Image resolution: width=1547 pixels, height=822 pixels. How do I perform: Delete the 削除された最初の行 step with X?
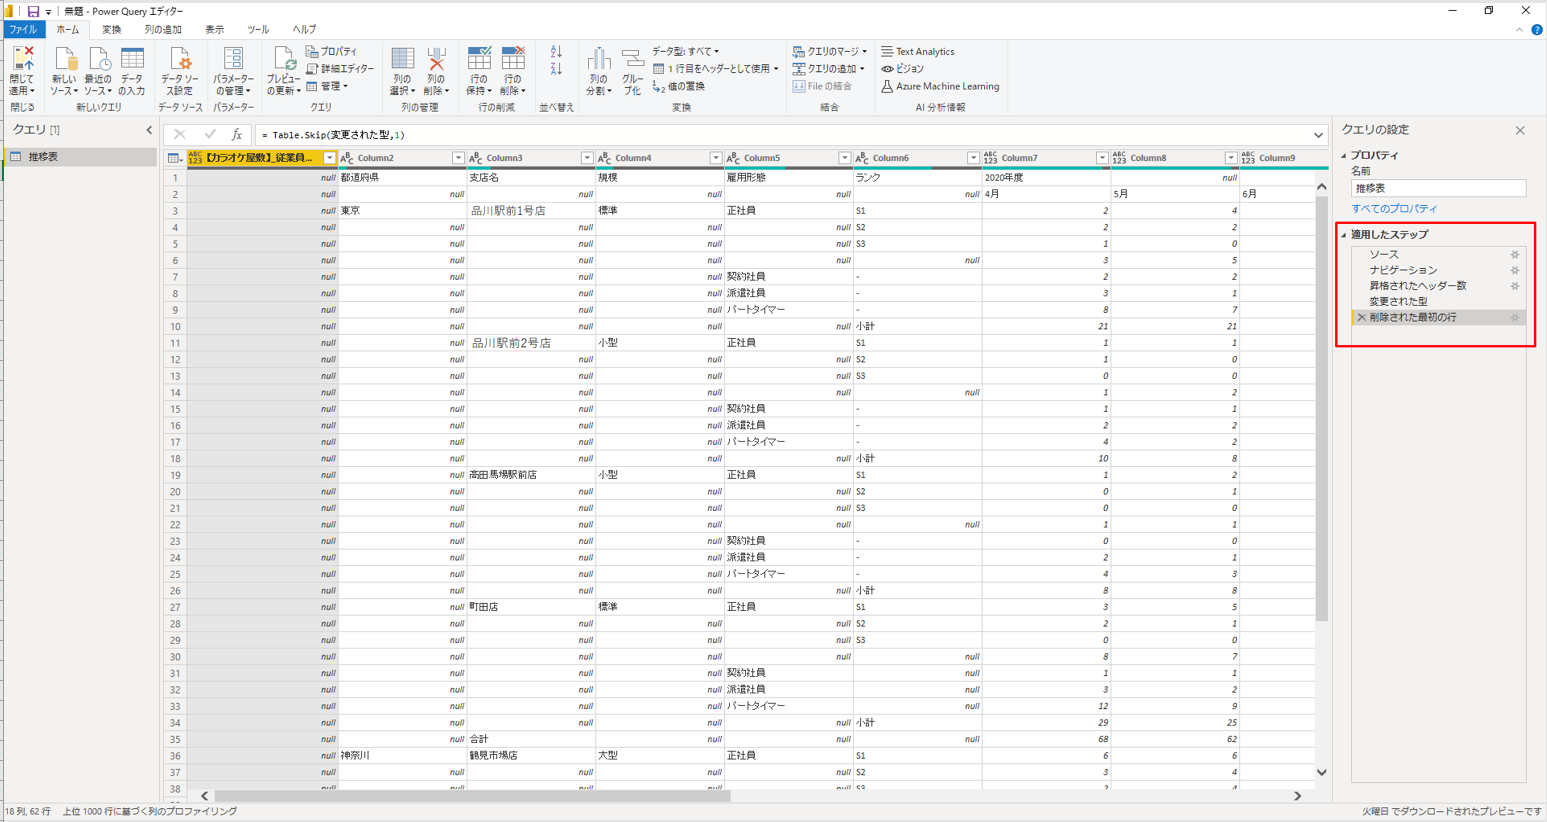tap(1361, 318)
